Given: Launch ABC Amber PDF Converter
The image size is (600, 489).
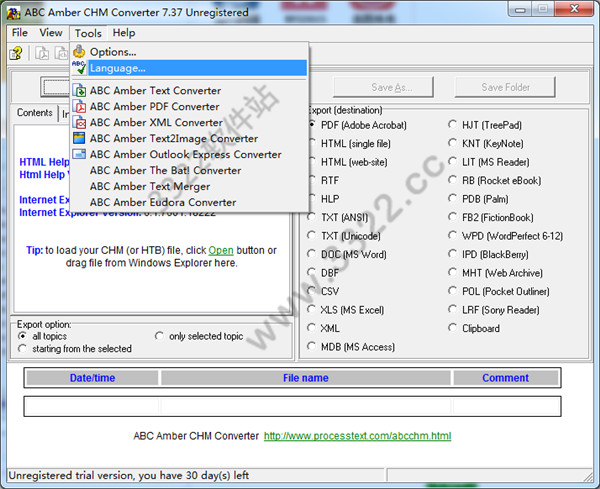Looking at the screenshot, I should pos(189,107).
